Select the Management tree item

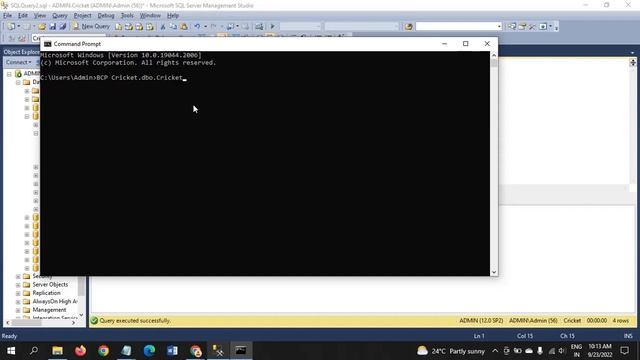[49, 310]
